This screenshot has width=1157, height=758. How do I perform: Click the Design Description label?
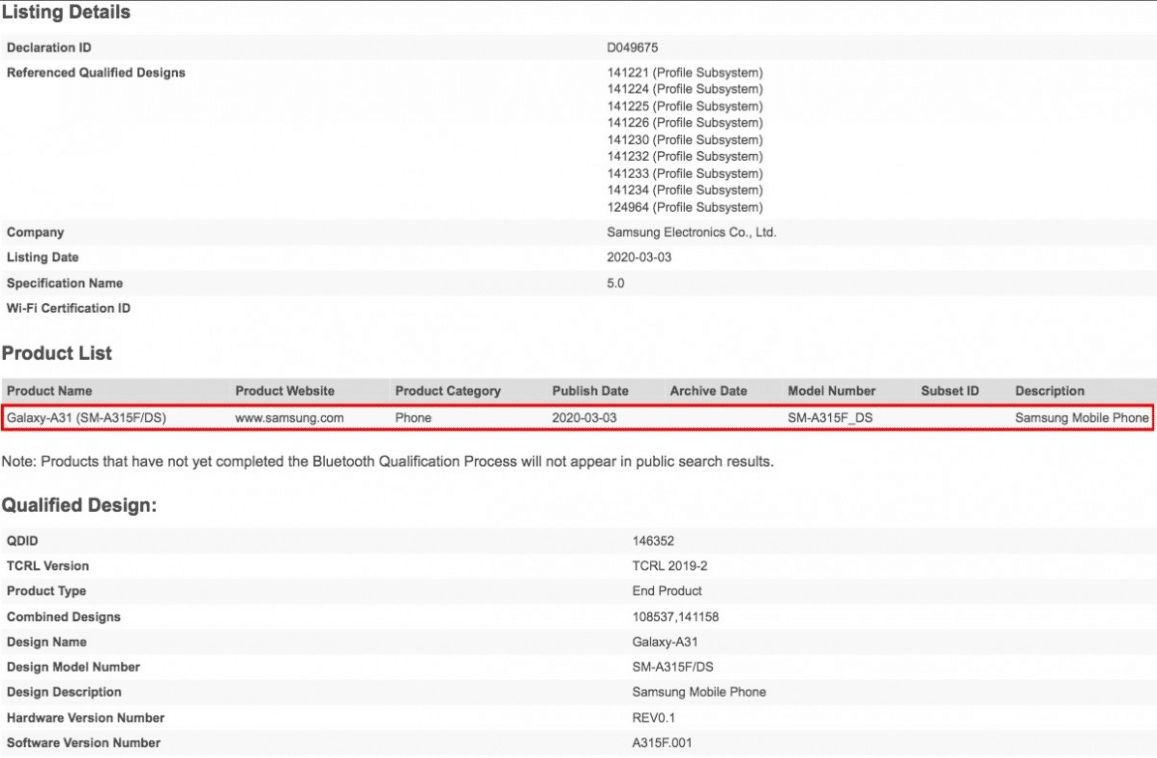[x=64, y=692]
